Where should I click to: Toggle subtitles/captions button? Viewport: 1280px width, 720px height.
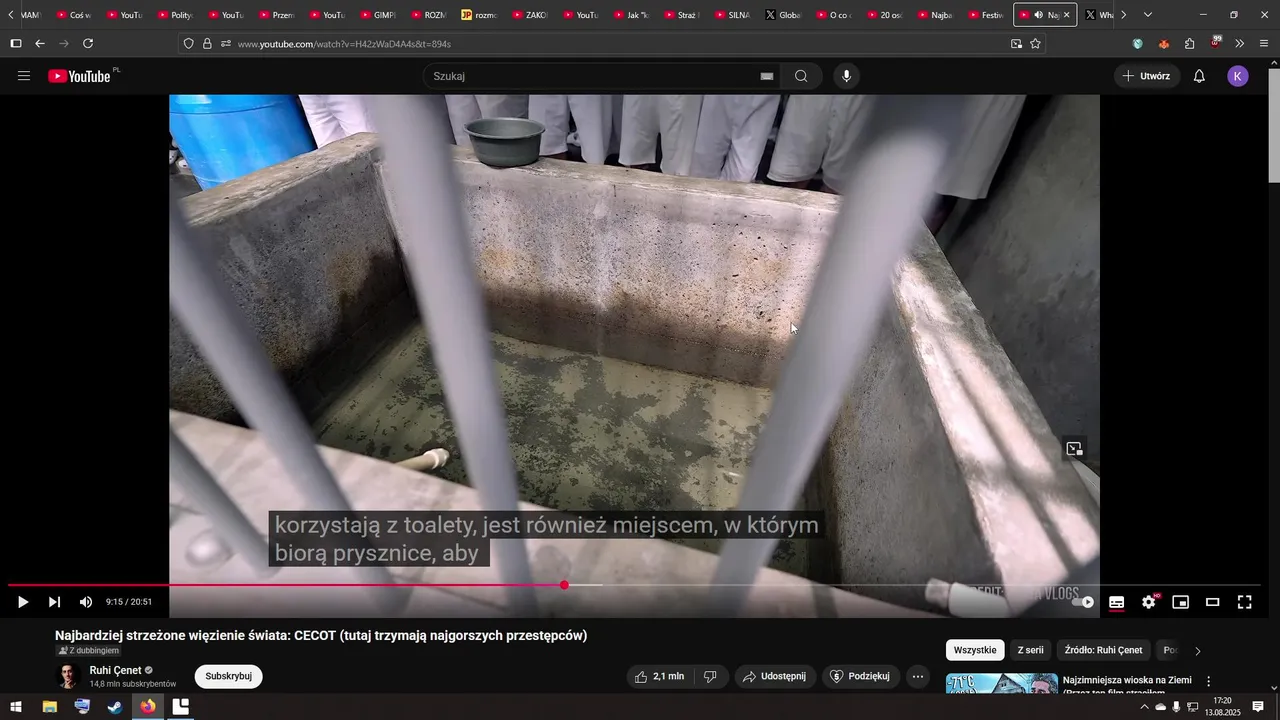click(x=1117, y=602)
